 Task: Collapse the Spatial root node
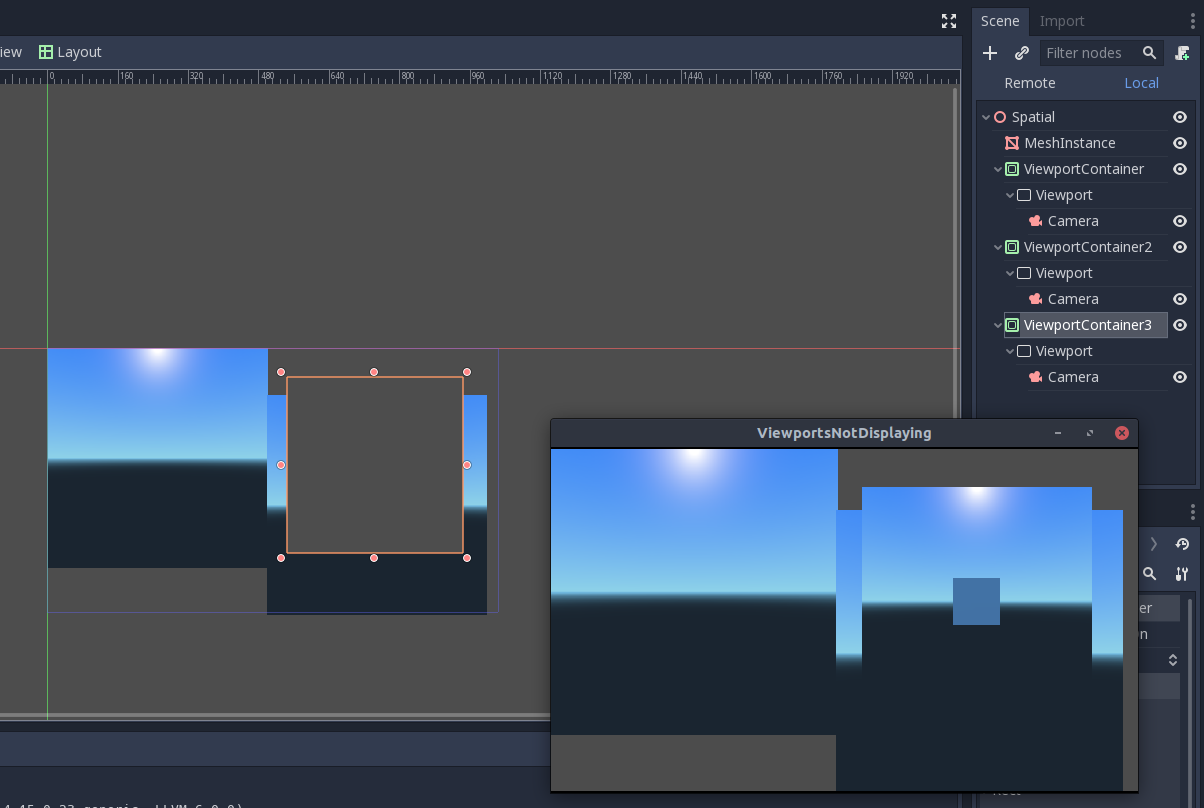[986, 117]
